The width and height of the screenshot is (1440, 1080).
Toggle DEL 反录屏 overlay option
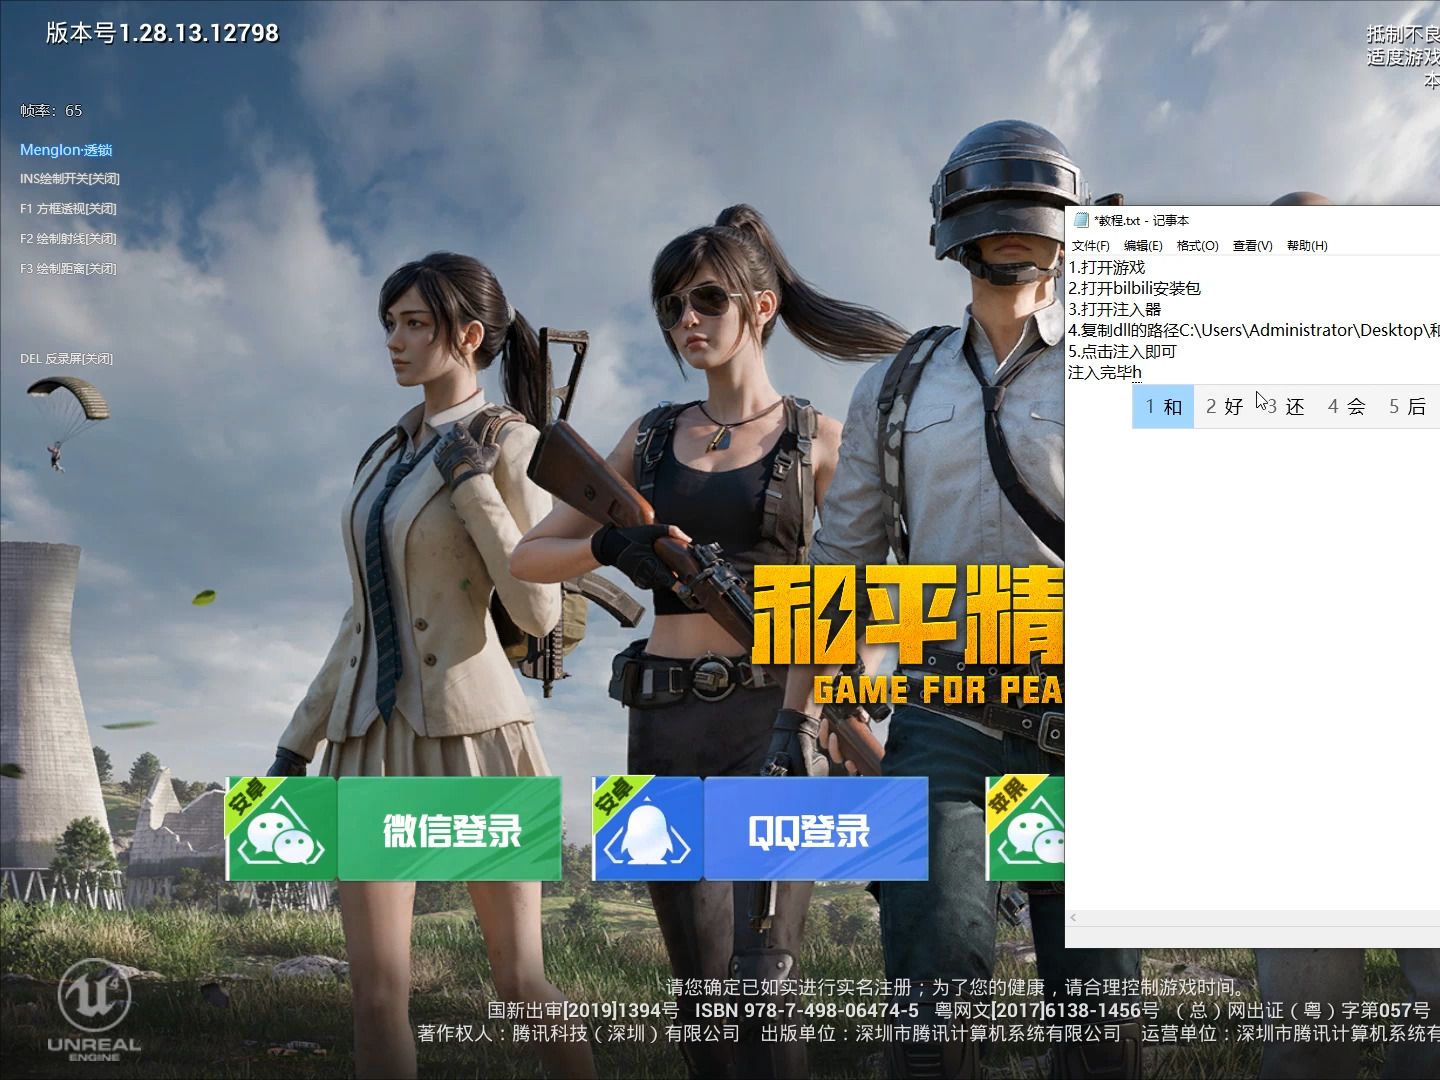[66, 359]
